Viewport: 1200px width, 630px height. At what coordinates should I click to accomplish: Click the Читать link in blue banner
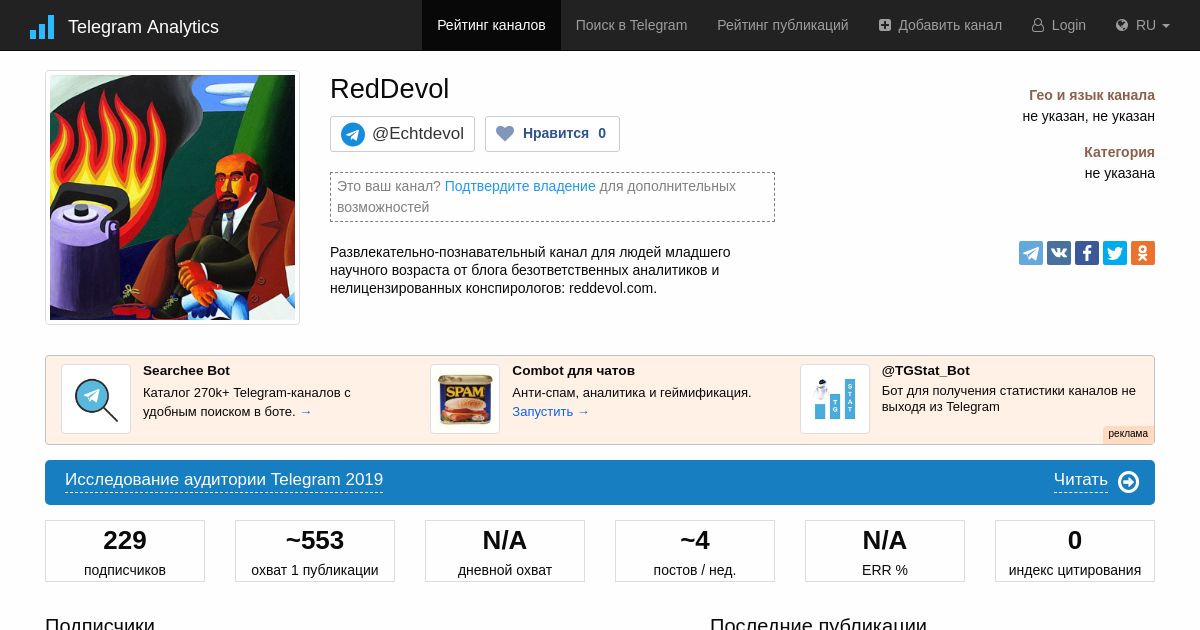(1081, 480)
